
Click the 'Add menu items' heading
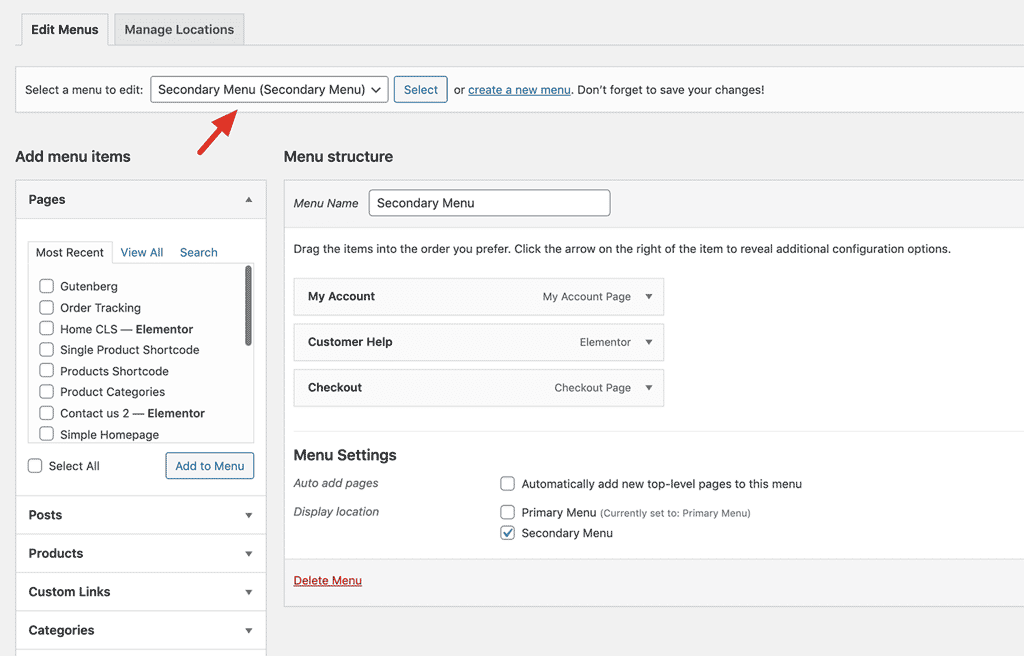point(73,157)
